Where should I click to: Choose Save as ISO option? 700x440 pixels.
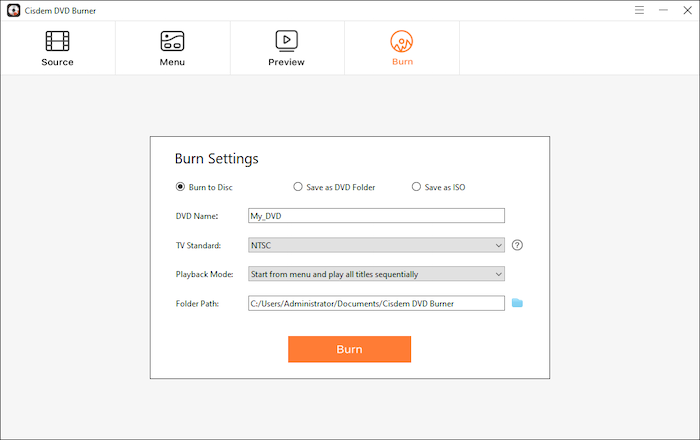(438, 187)
